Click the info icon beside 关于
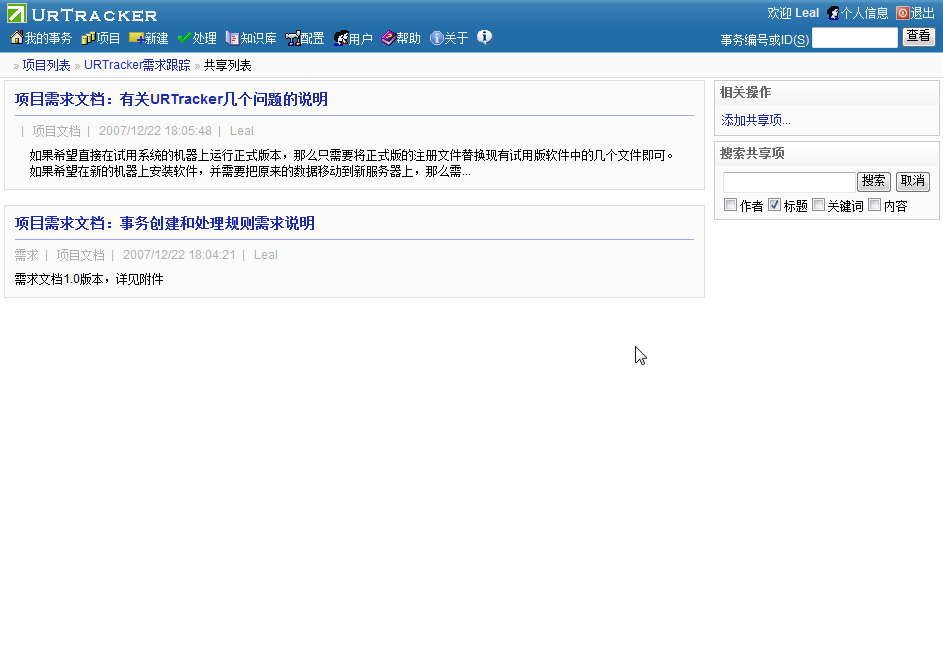This screenshot has width=943, height=645. (437, 39)
